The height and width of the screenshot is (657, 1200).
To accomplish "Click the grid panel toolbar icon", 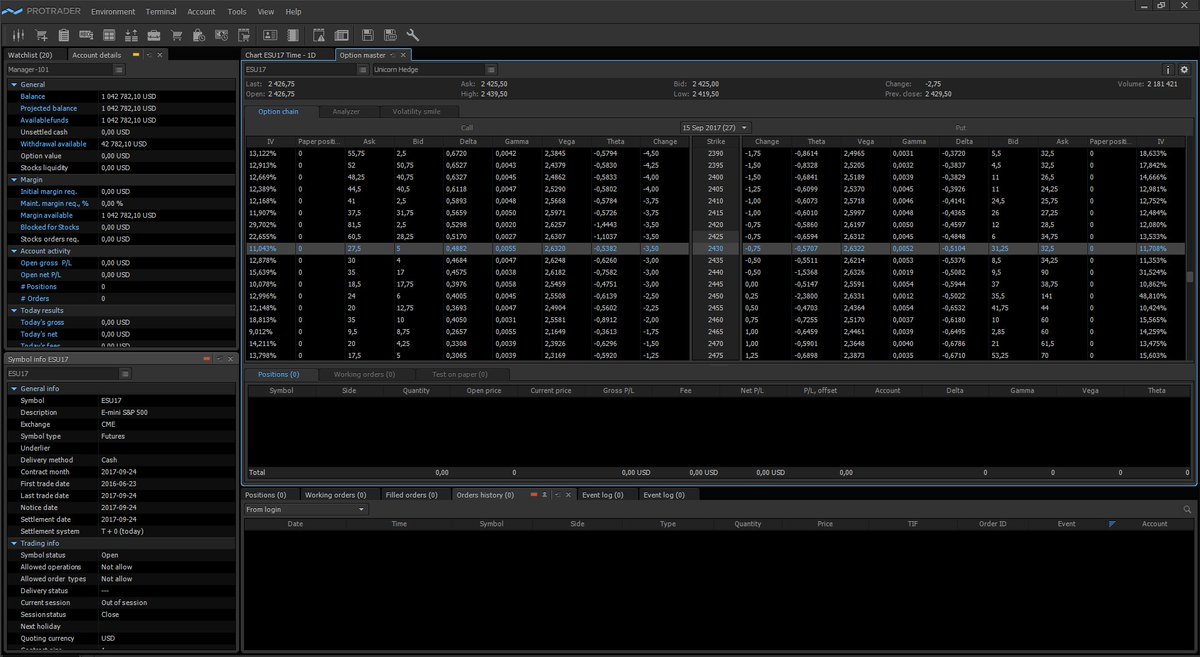I will click(109, 35).
